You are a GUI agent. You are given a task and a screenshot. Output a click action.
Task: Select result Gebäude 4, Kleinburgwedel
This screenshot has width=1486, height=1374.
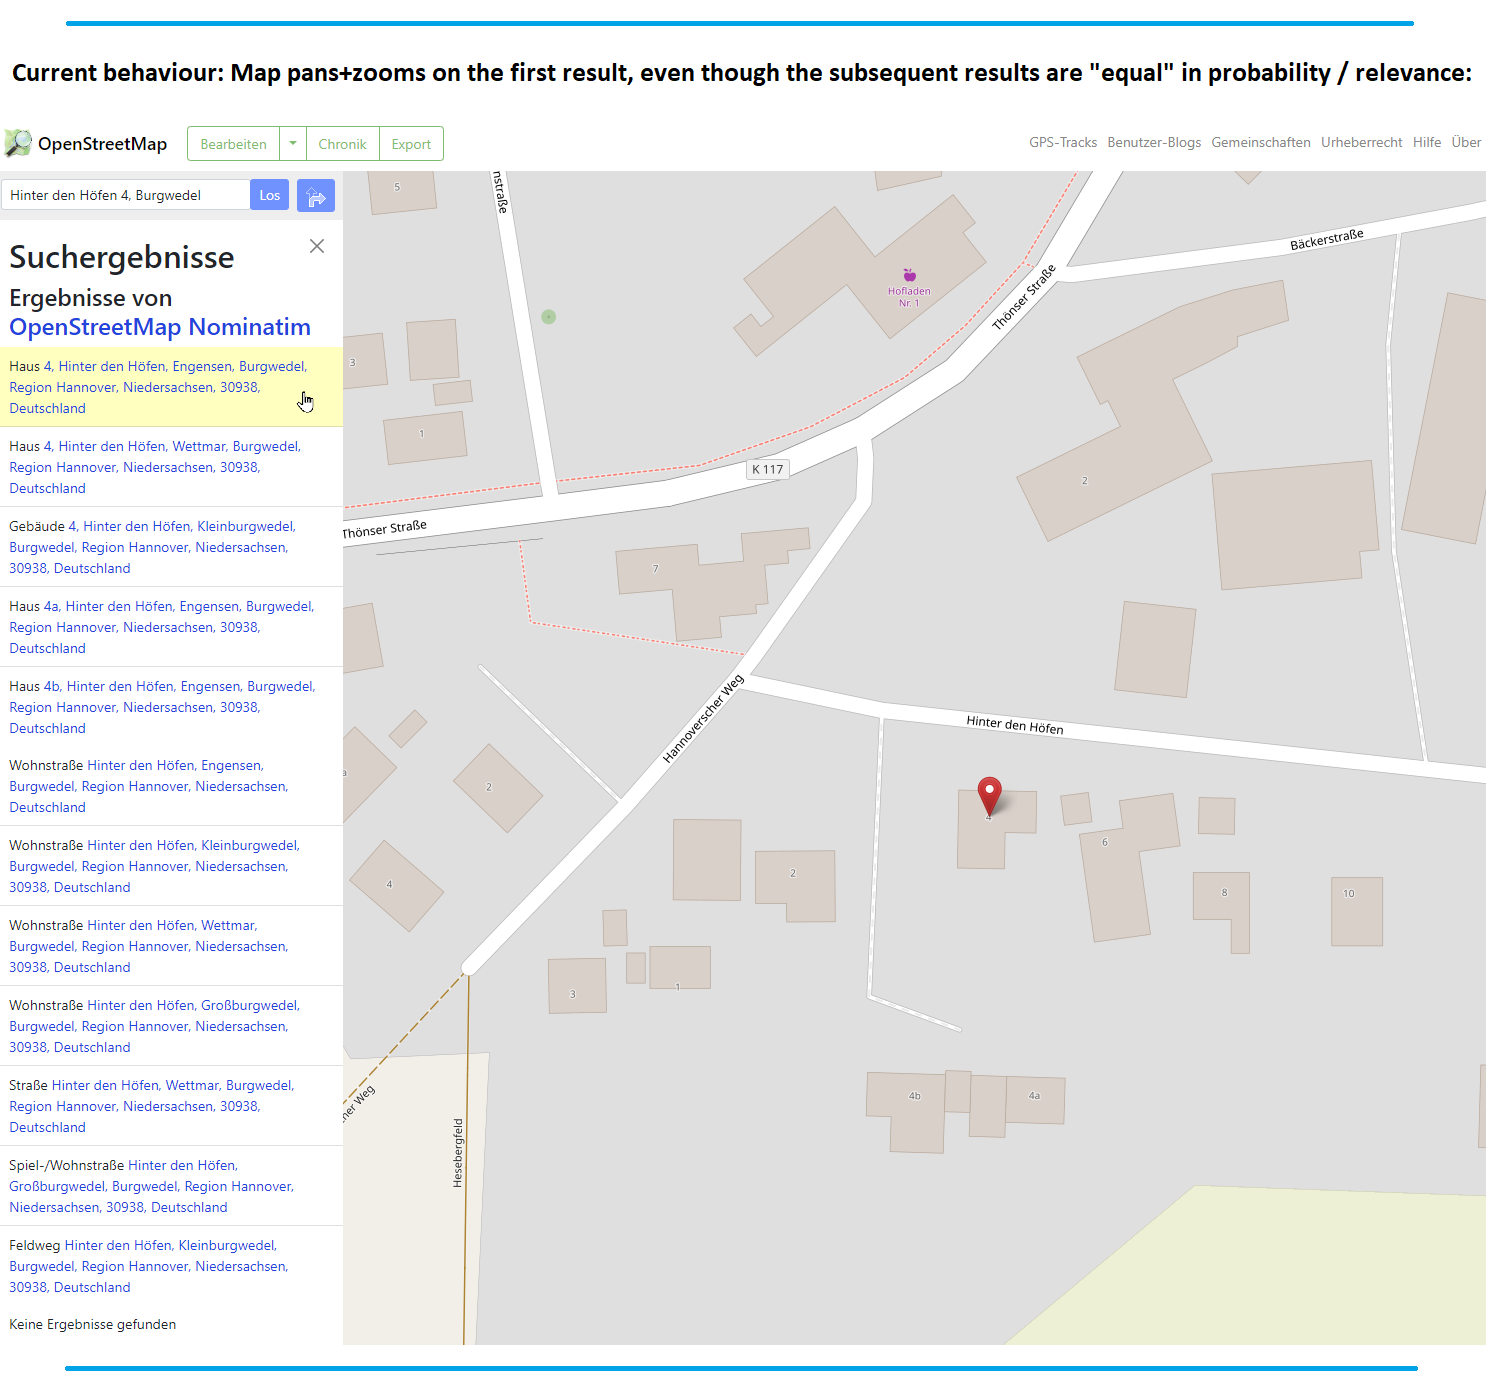pyautogui.click(x=171, y=547)
